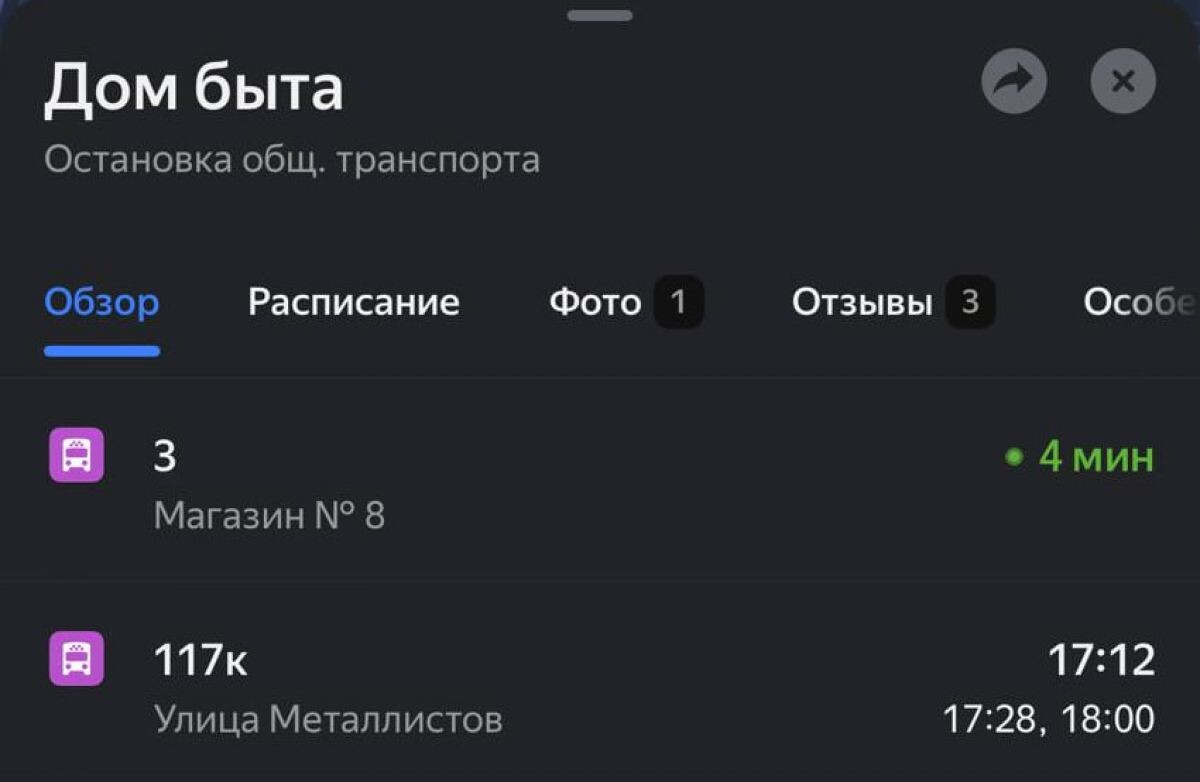Viewport: 1200px width, 782px height.
Task: Open the Фото tab
Action: [x=594, y=302]
